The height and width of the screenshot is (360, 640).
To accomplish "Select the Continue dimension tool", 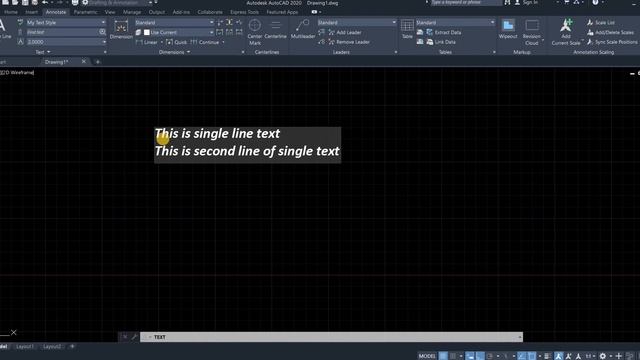I will (x=205, y=42).
